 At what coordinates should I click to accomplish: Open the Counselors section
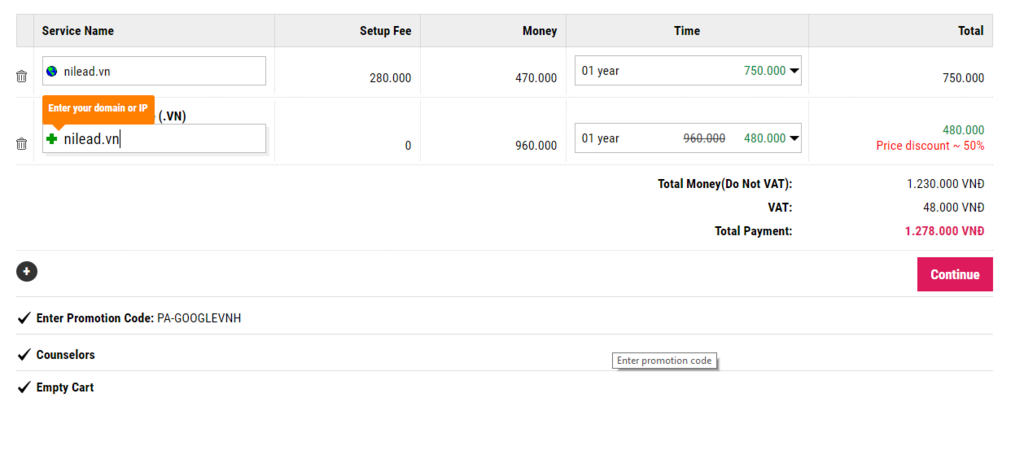click(65, 355)
